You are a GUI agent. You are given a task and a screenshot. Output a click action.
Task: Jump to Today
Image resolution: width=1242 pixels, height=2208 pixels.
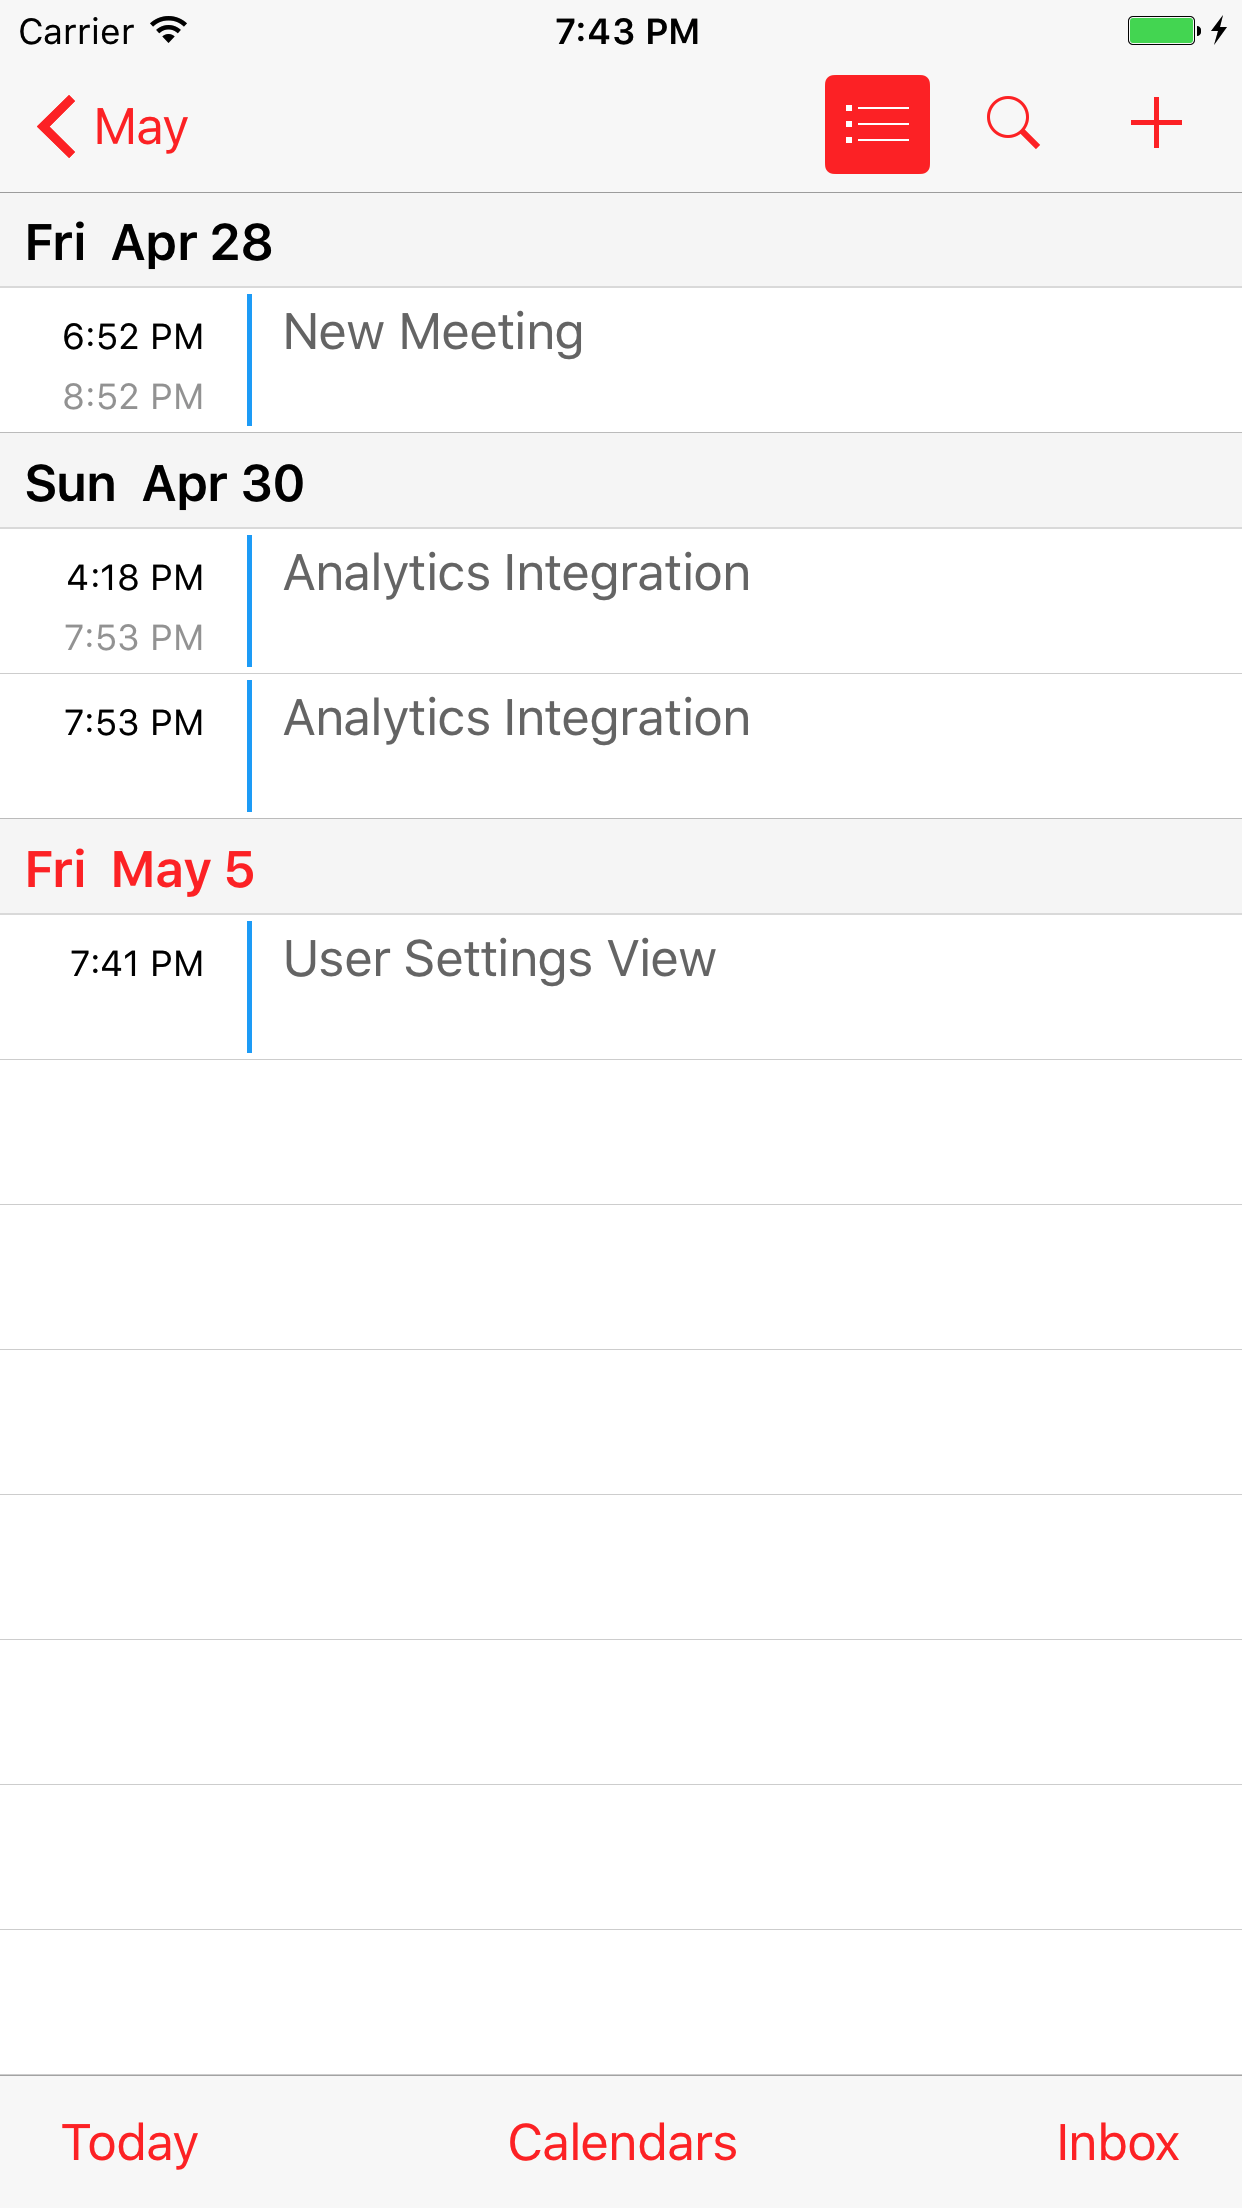(130, 2143)
